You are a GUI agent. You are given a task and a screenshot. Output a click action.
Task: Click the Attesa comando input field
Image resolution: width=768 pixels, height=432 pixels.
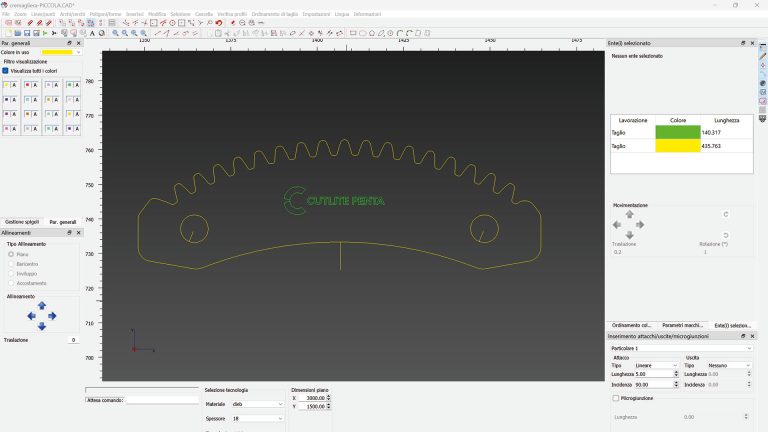(162, 400)
